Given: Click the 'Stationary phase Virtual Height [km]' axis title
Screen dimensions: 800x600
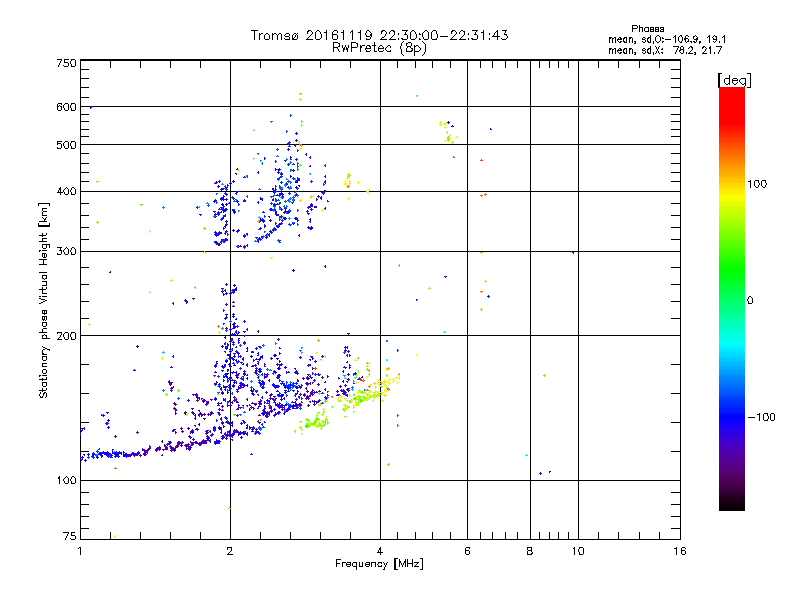Looking at the screenshot, I should [44, 300].
